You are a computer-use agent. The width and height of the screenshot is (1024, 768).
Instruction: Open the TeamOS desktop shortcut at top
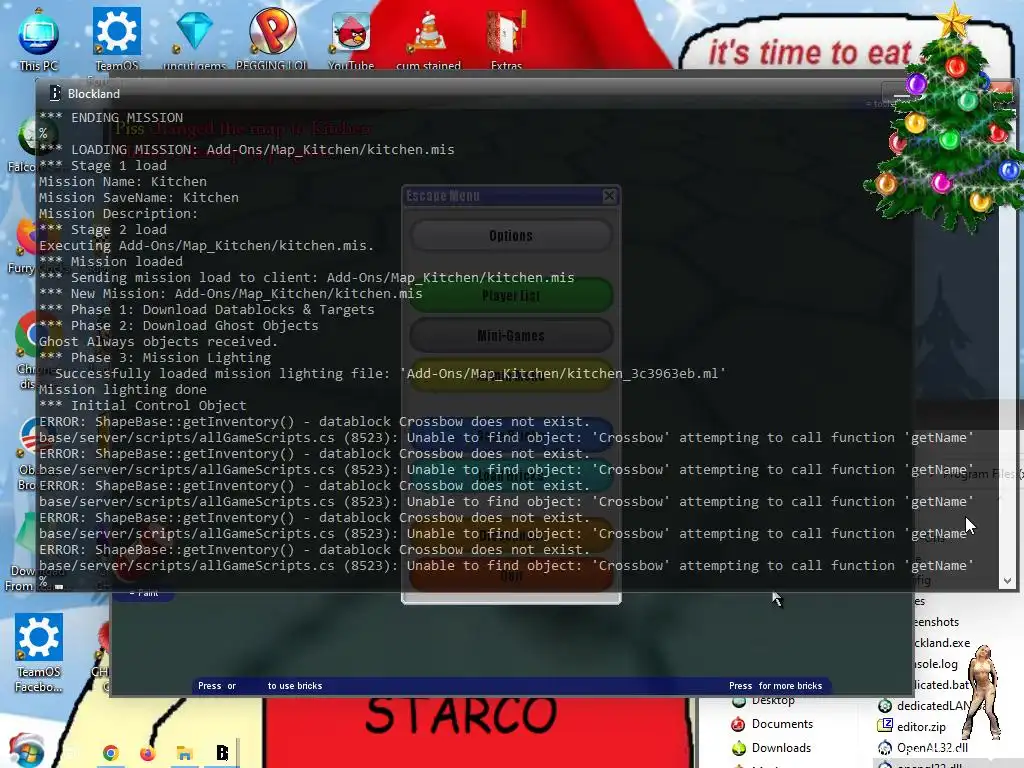(117, 38)
